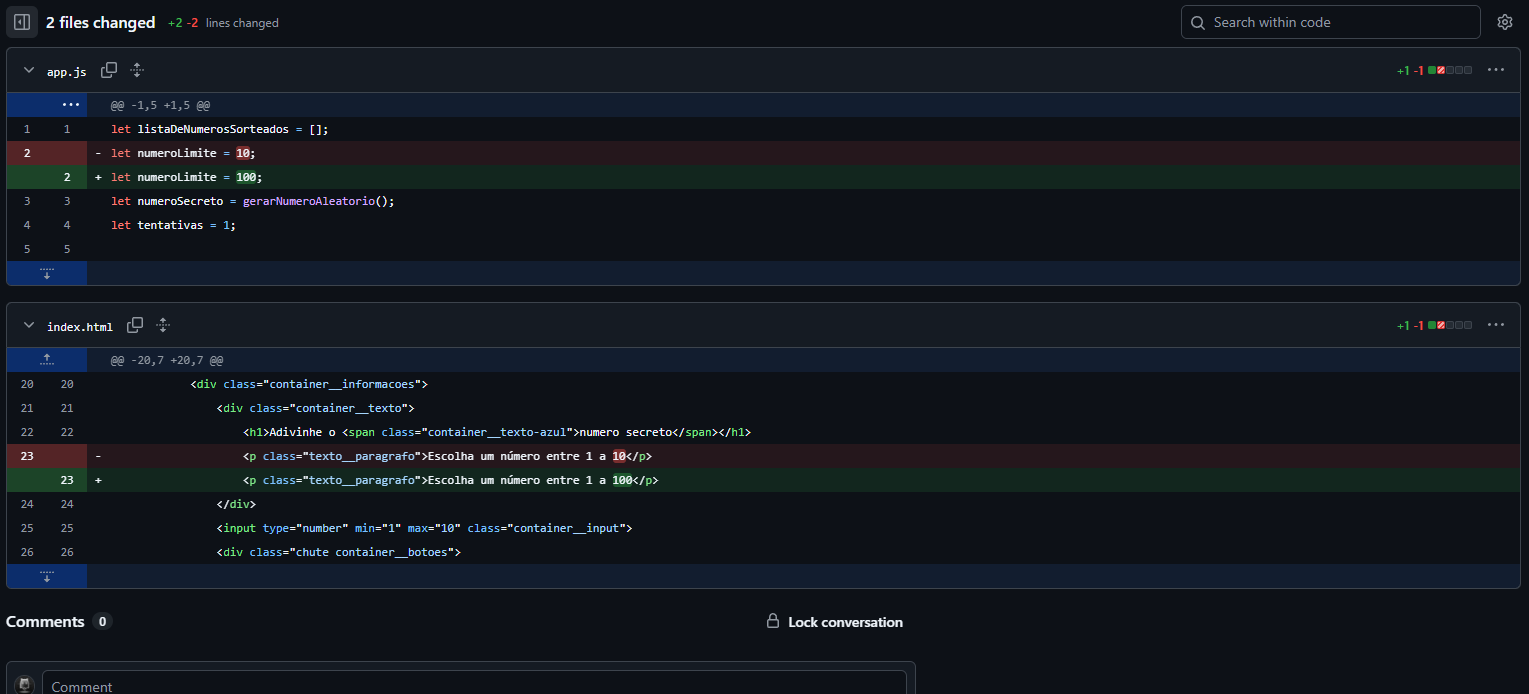The width and height of the screenshot is (1529, 694).
Task: Focus the Search within code field
Action: 1340,22
